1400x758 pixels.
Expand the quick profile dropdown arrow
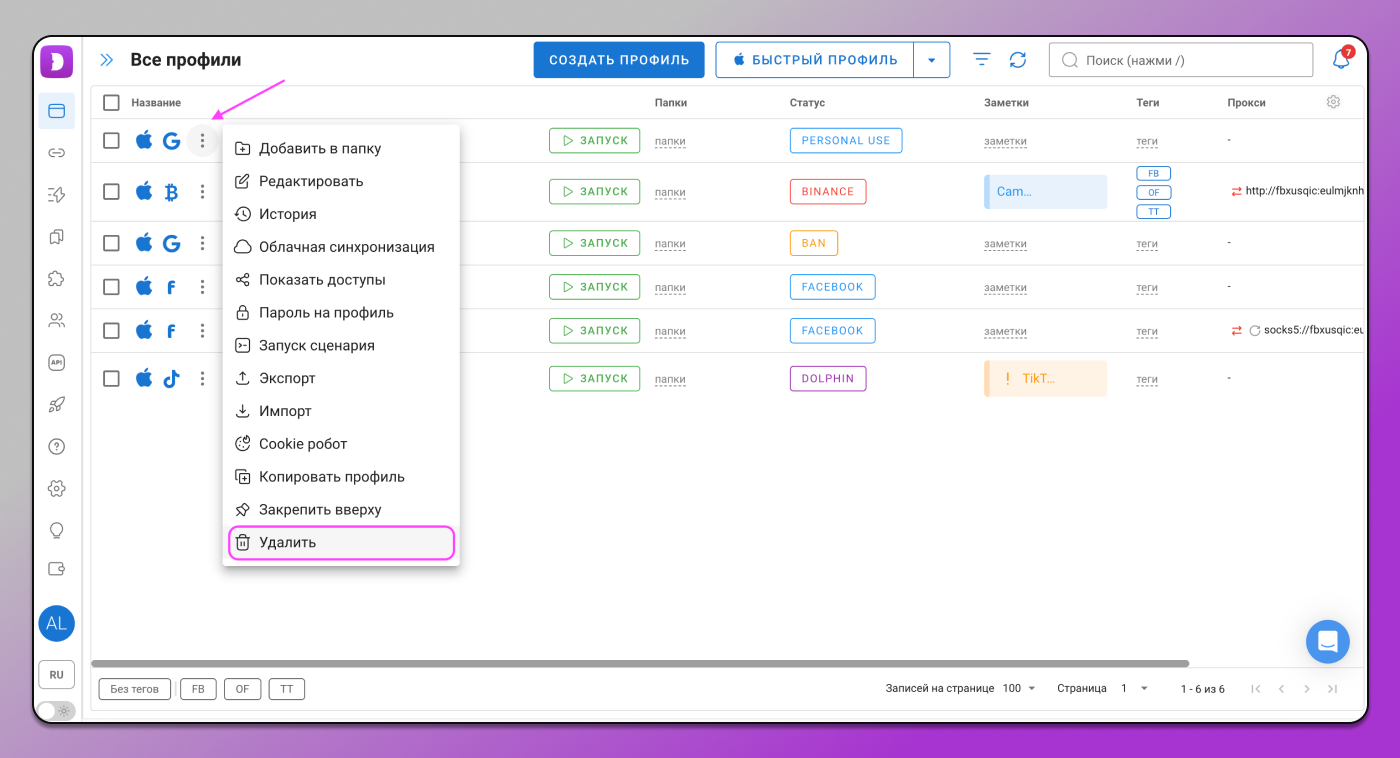coord(931,60)
